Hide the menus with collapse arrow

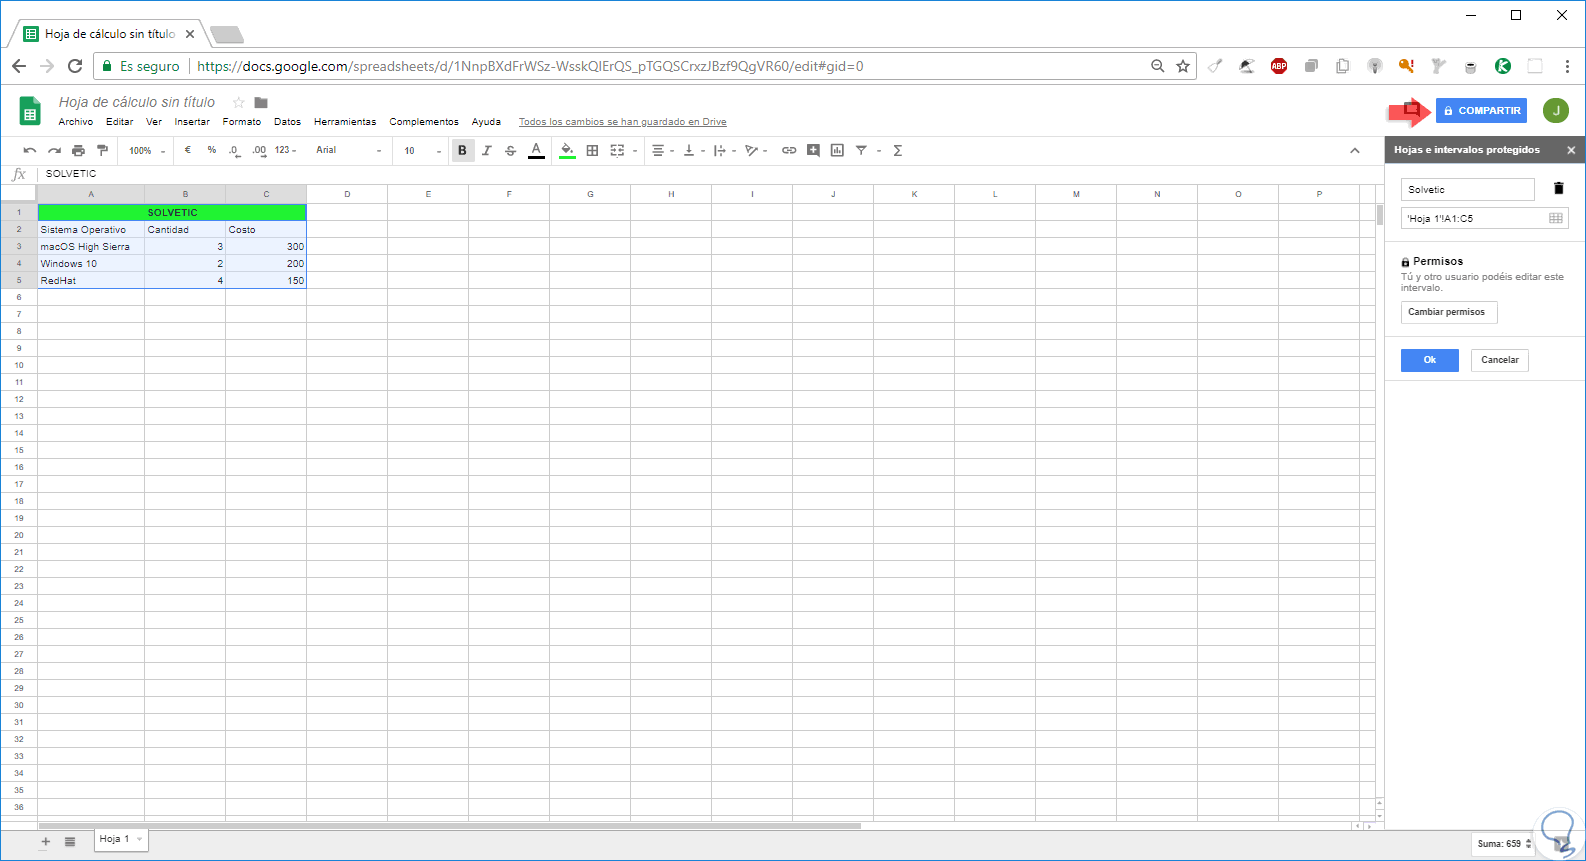[1355, 151]
